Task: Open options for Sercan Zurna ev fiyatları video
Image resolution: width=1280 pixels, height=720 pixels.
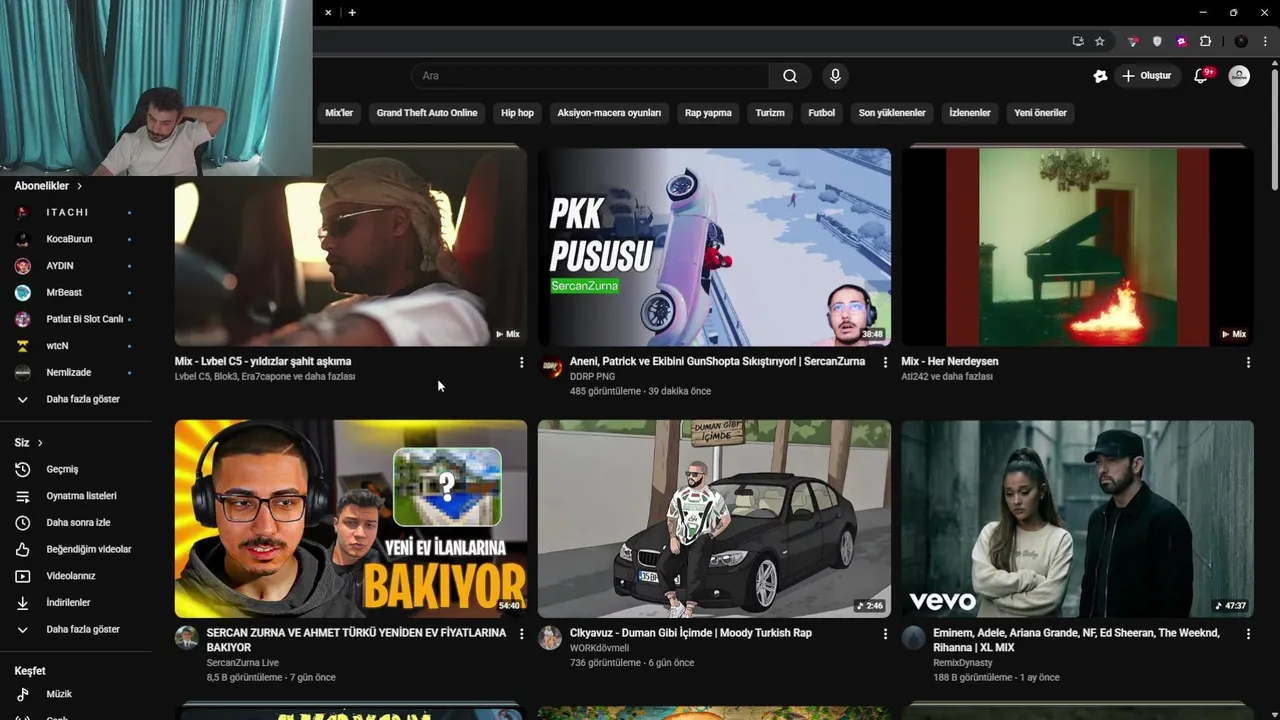Action: click(521, 634)
